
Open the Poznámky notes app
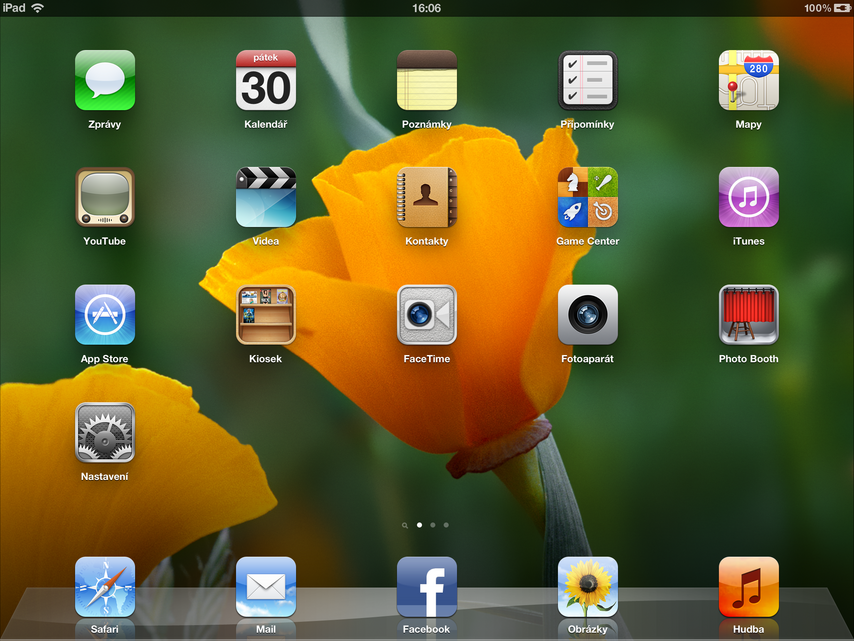coord(427,80)
